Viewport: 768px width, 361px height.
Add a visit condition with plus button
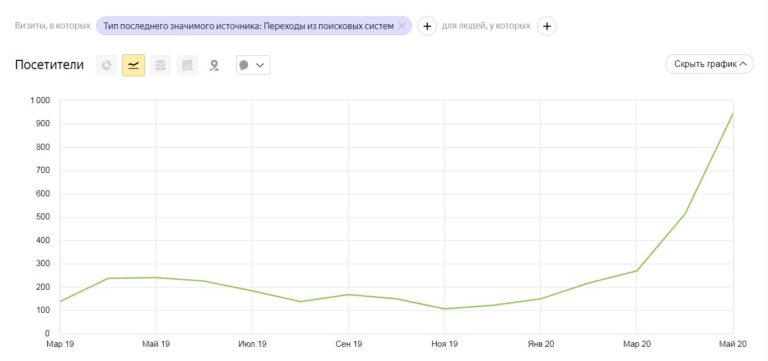[x=427, y=26]
